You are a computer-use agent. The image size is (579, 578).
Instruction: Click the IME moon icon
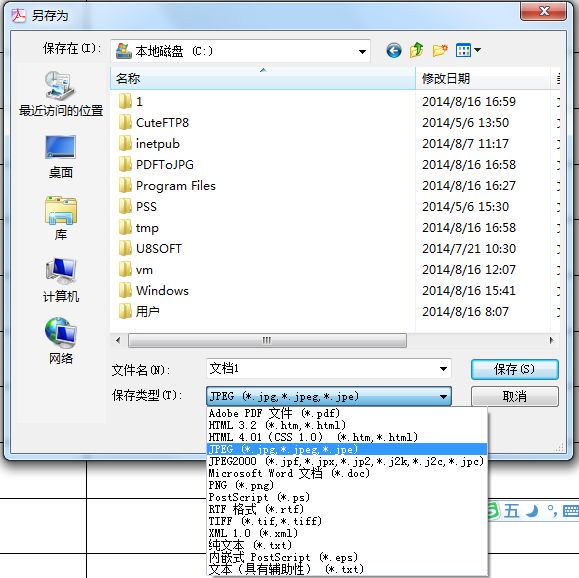coord(532,511)
